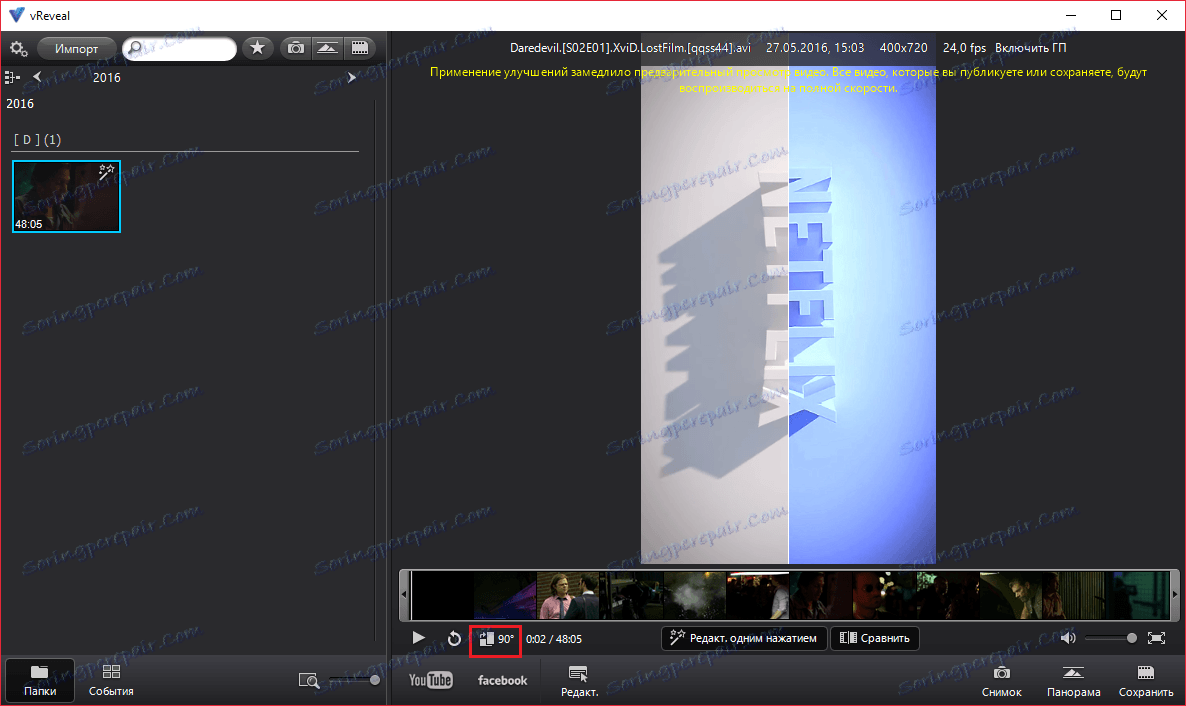Click the 400x720 resolution label
The image size is (1186, 706).
903,48
